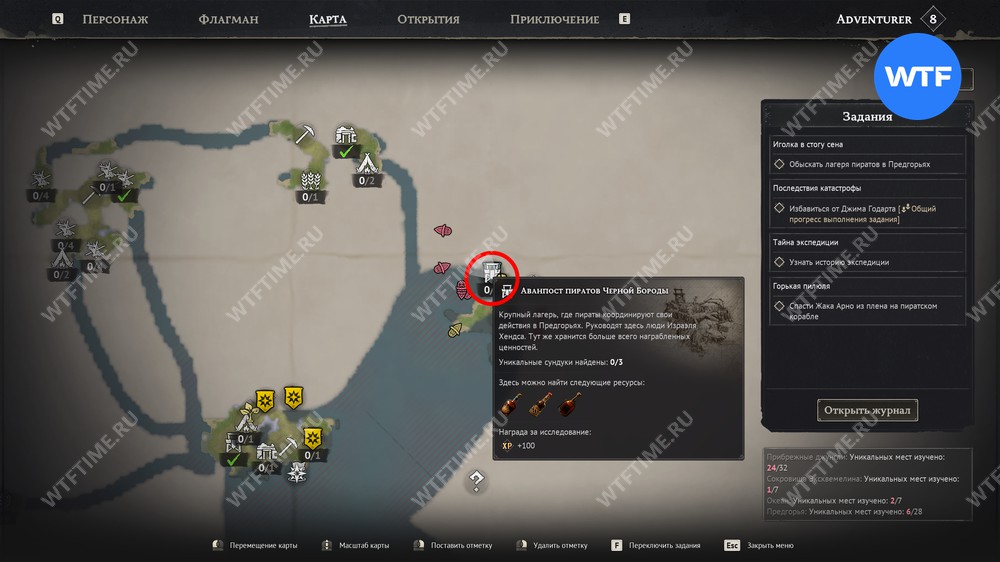Toggle the 'Обыскать лагеря пиратов' objective diamond
1000x562 pixels.
[x=779, y=164]
